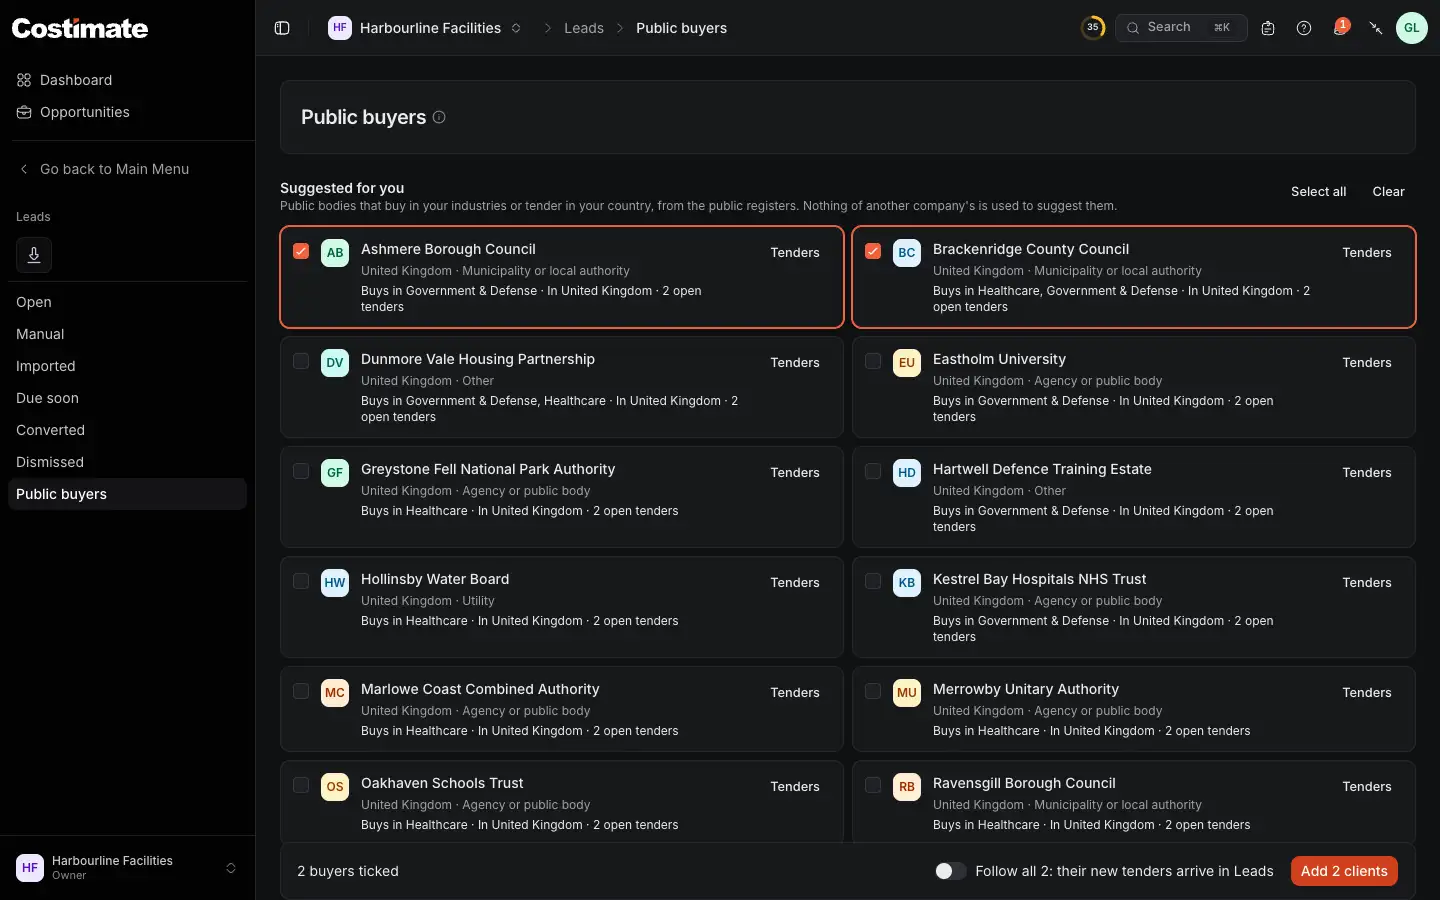
Task: Open Tenders for Greystone Fell National Park Authority
Action: tap(795, 473)
